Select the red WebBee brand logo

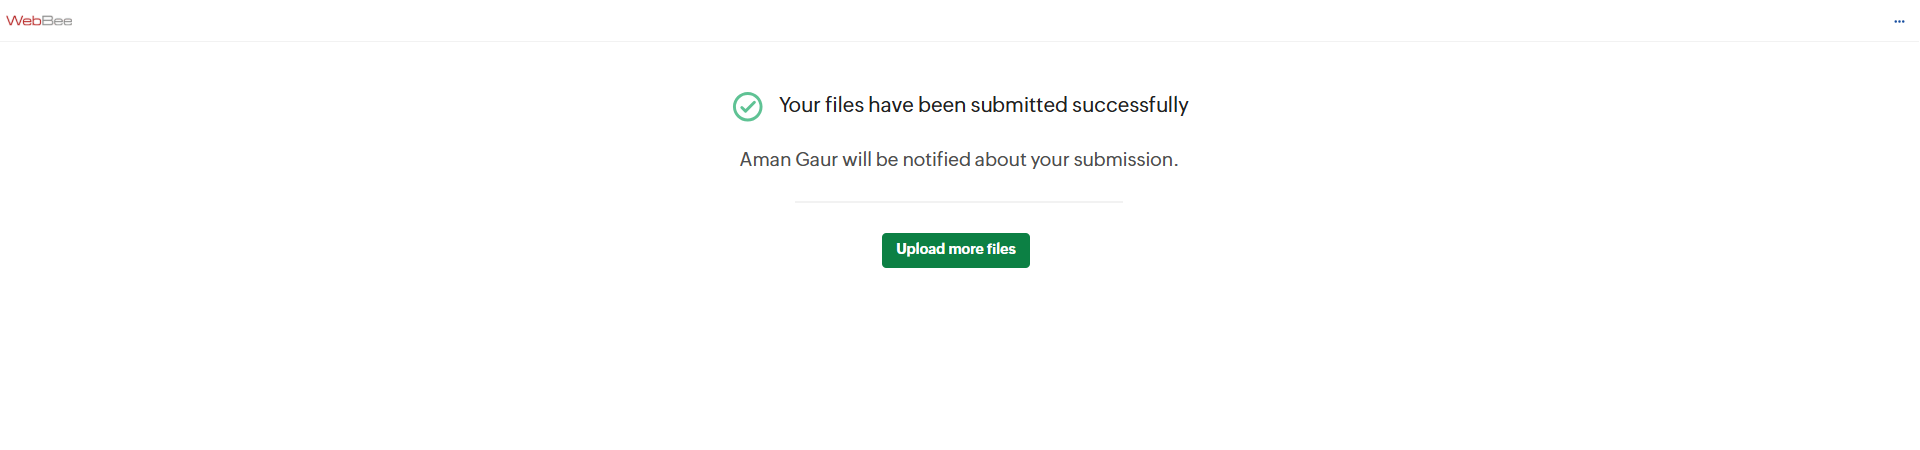[x=39, y=21]
